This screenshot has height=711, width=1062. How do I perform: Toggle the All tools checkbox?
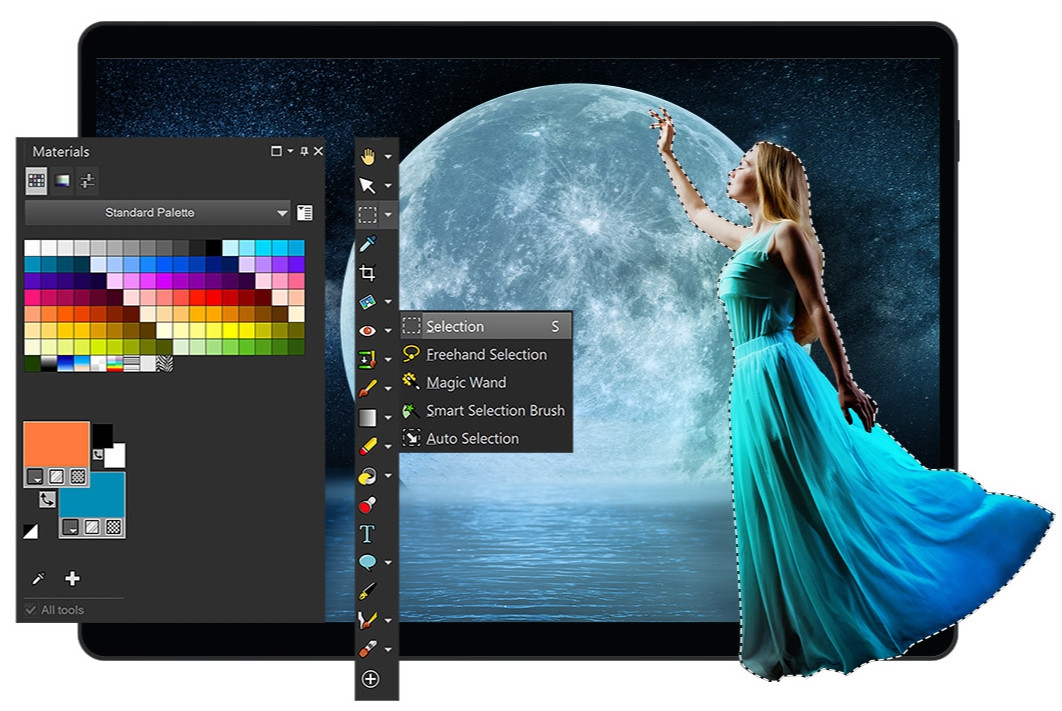(x=30, y=610)
